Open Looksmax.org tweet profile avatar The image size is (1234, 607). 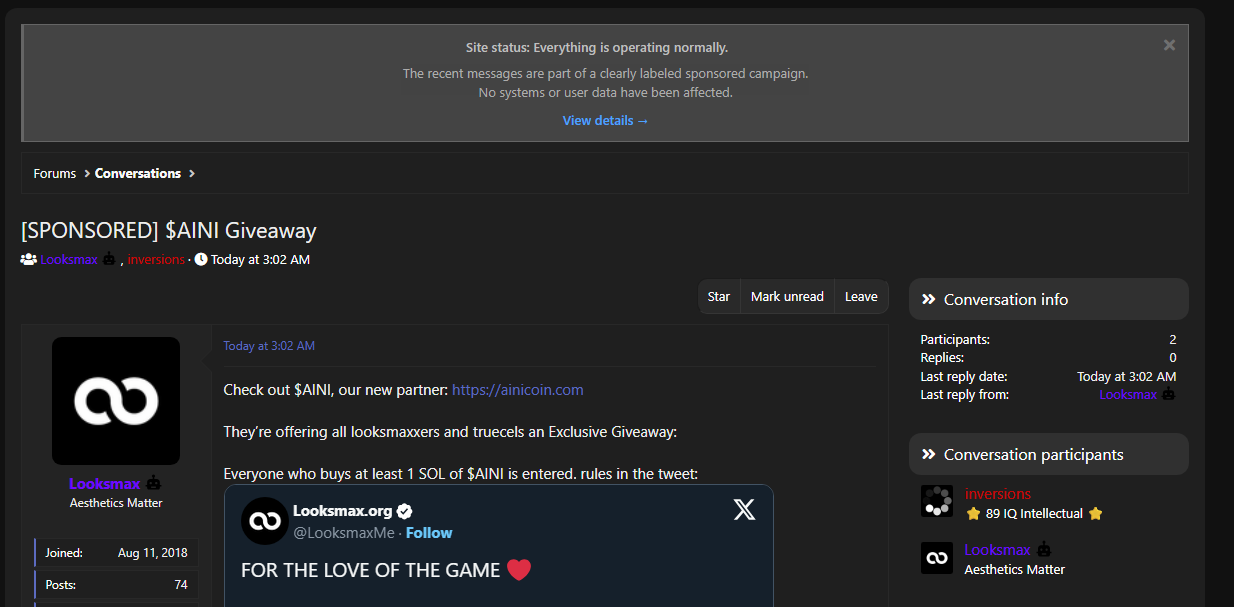[x=265, y=521]
